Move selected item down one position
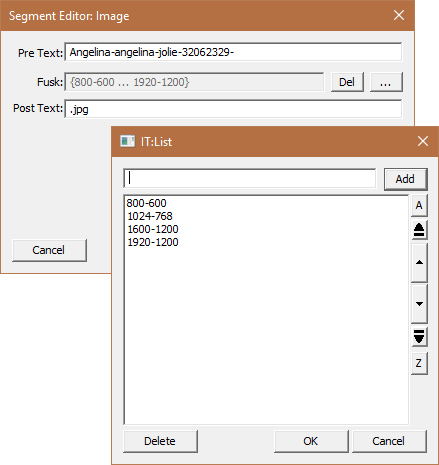Image resolution: width=439 pixels, height=465 pixels. coord(419,304)
